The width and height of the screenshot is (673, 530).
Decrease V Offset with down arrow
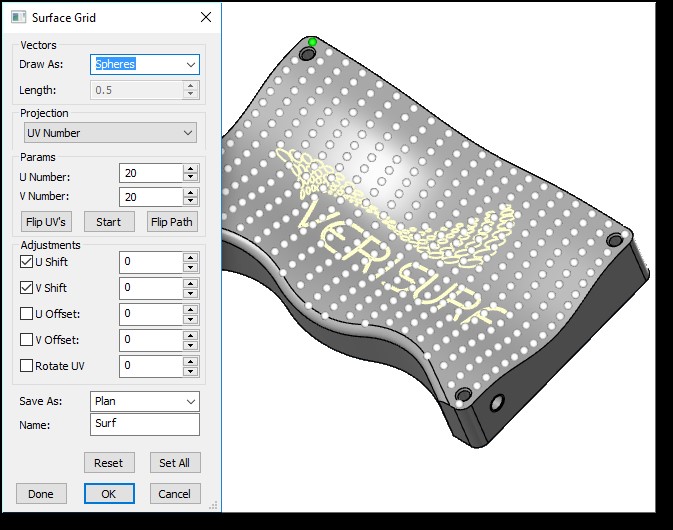click(x=191, y=345)
